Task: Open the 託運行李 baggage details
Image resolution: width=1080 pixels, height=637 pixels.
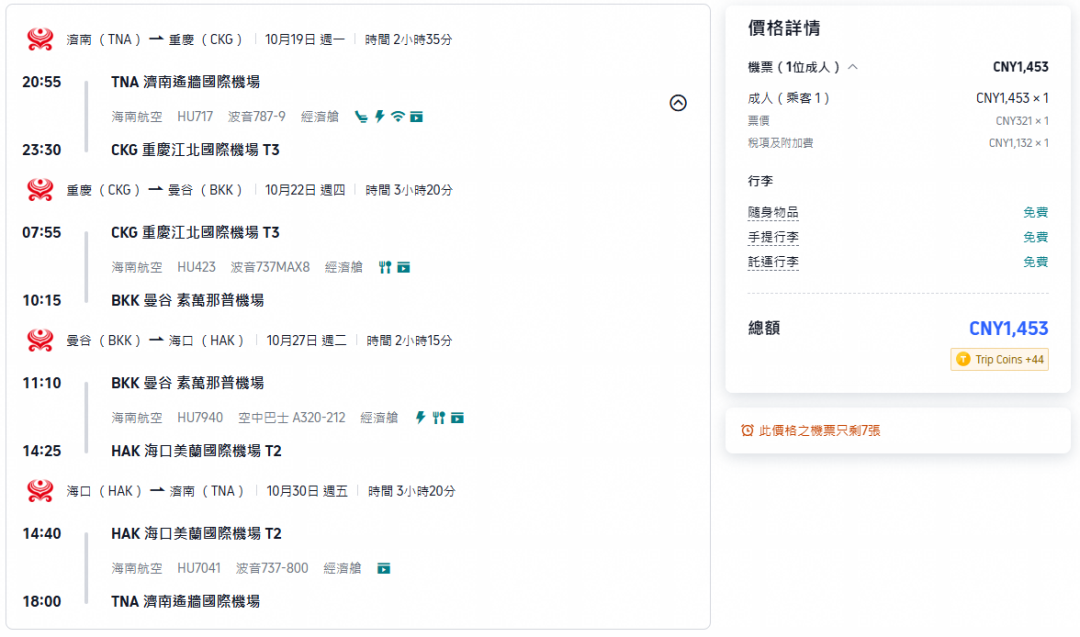Action: (x=773, y=262)
